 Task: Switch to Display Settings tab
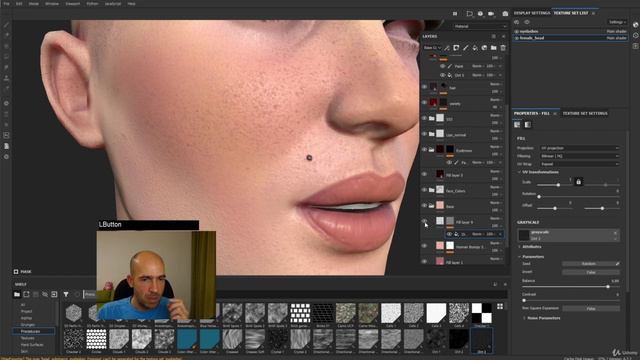pyautogui.click(x=532, y=13)
